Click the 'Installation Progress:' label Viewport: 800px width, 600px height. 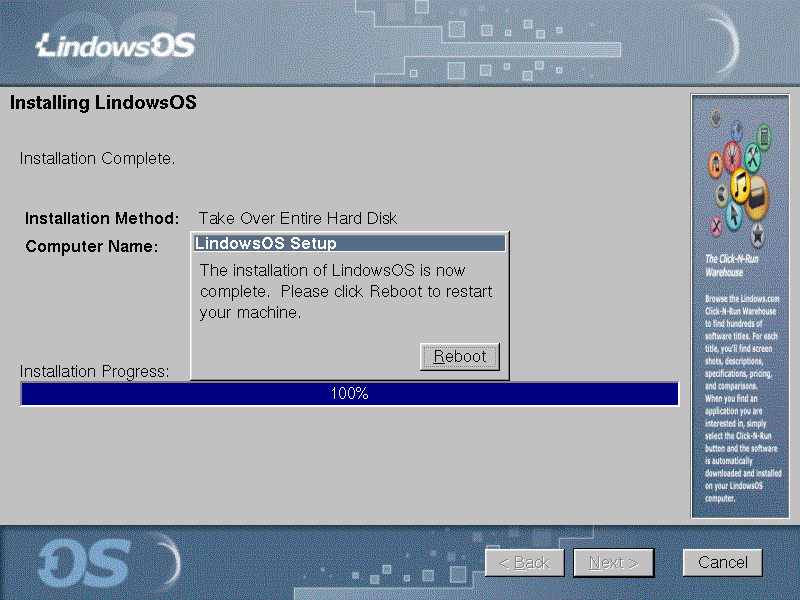pos(94,371)
